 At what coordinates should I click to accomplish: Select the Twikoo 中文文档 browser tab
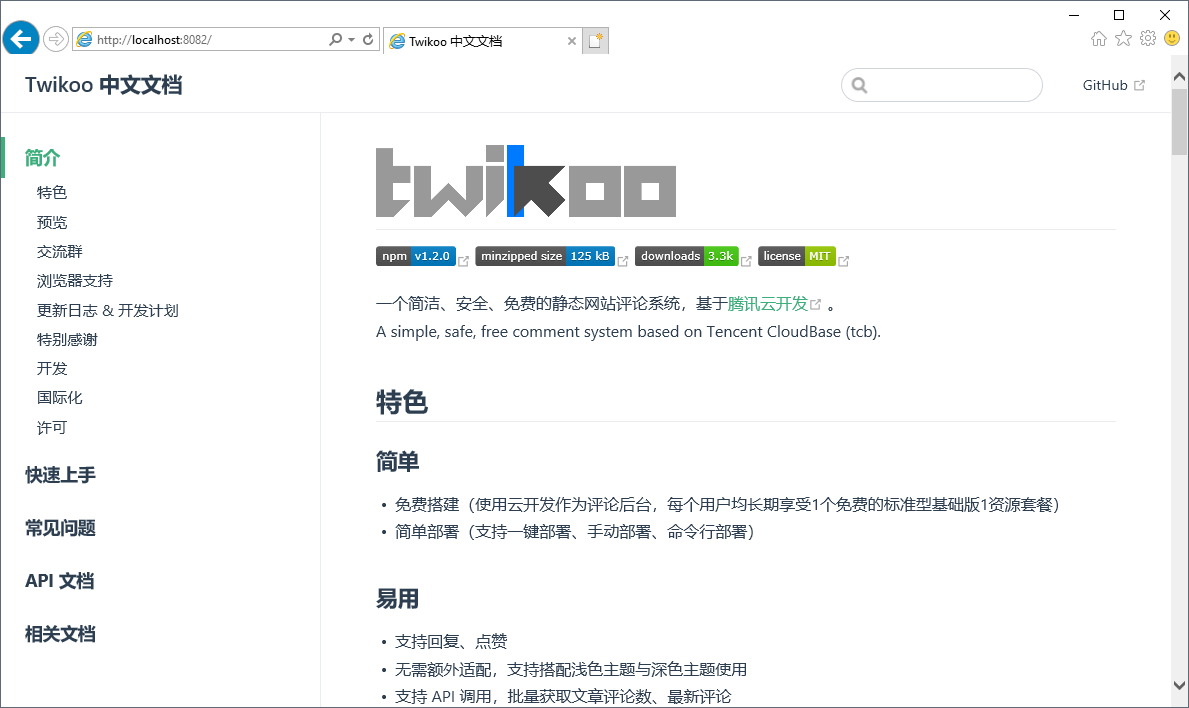click(482, 41)
